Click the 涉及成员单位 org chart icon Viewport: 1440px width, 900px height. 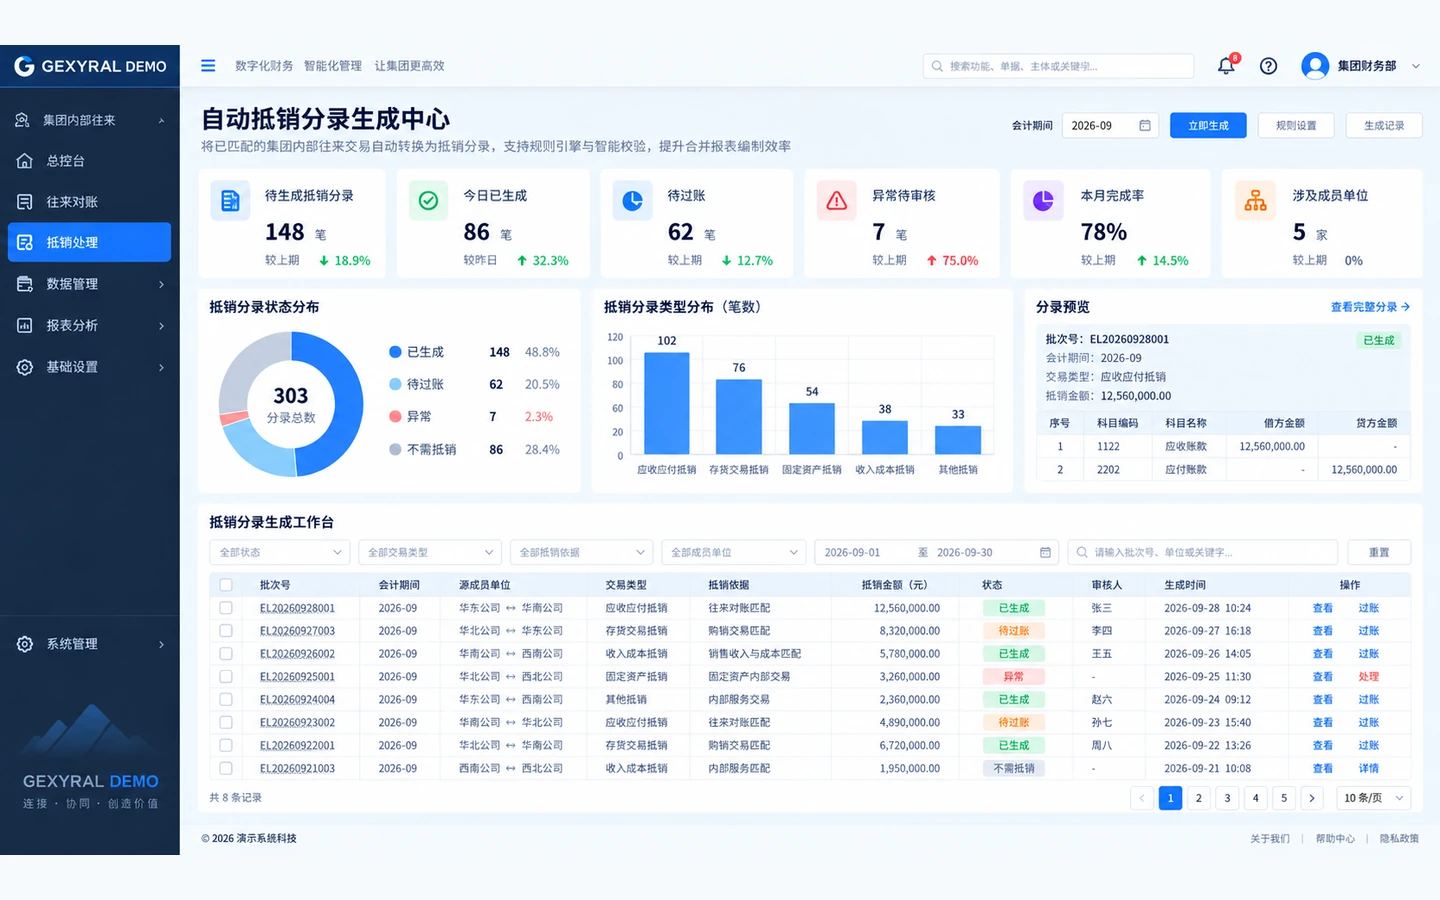tap(1255, 201)
